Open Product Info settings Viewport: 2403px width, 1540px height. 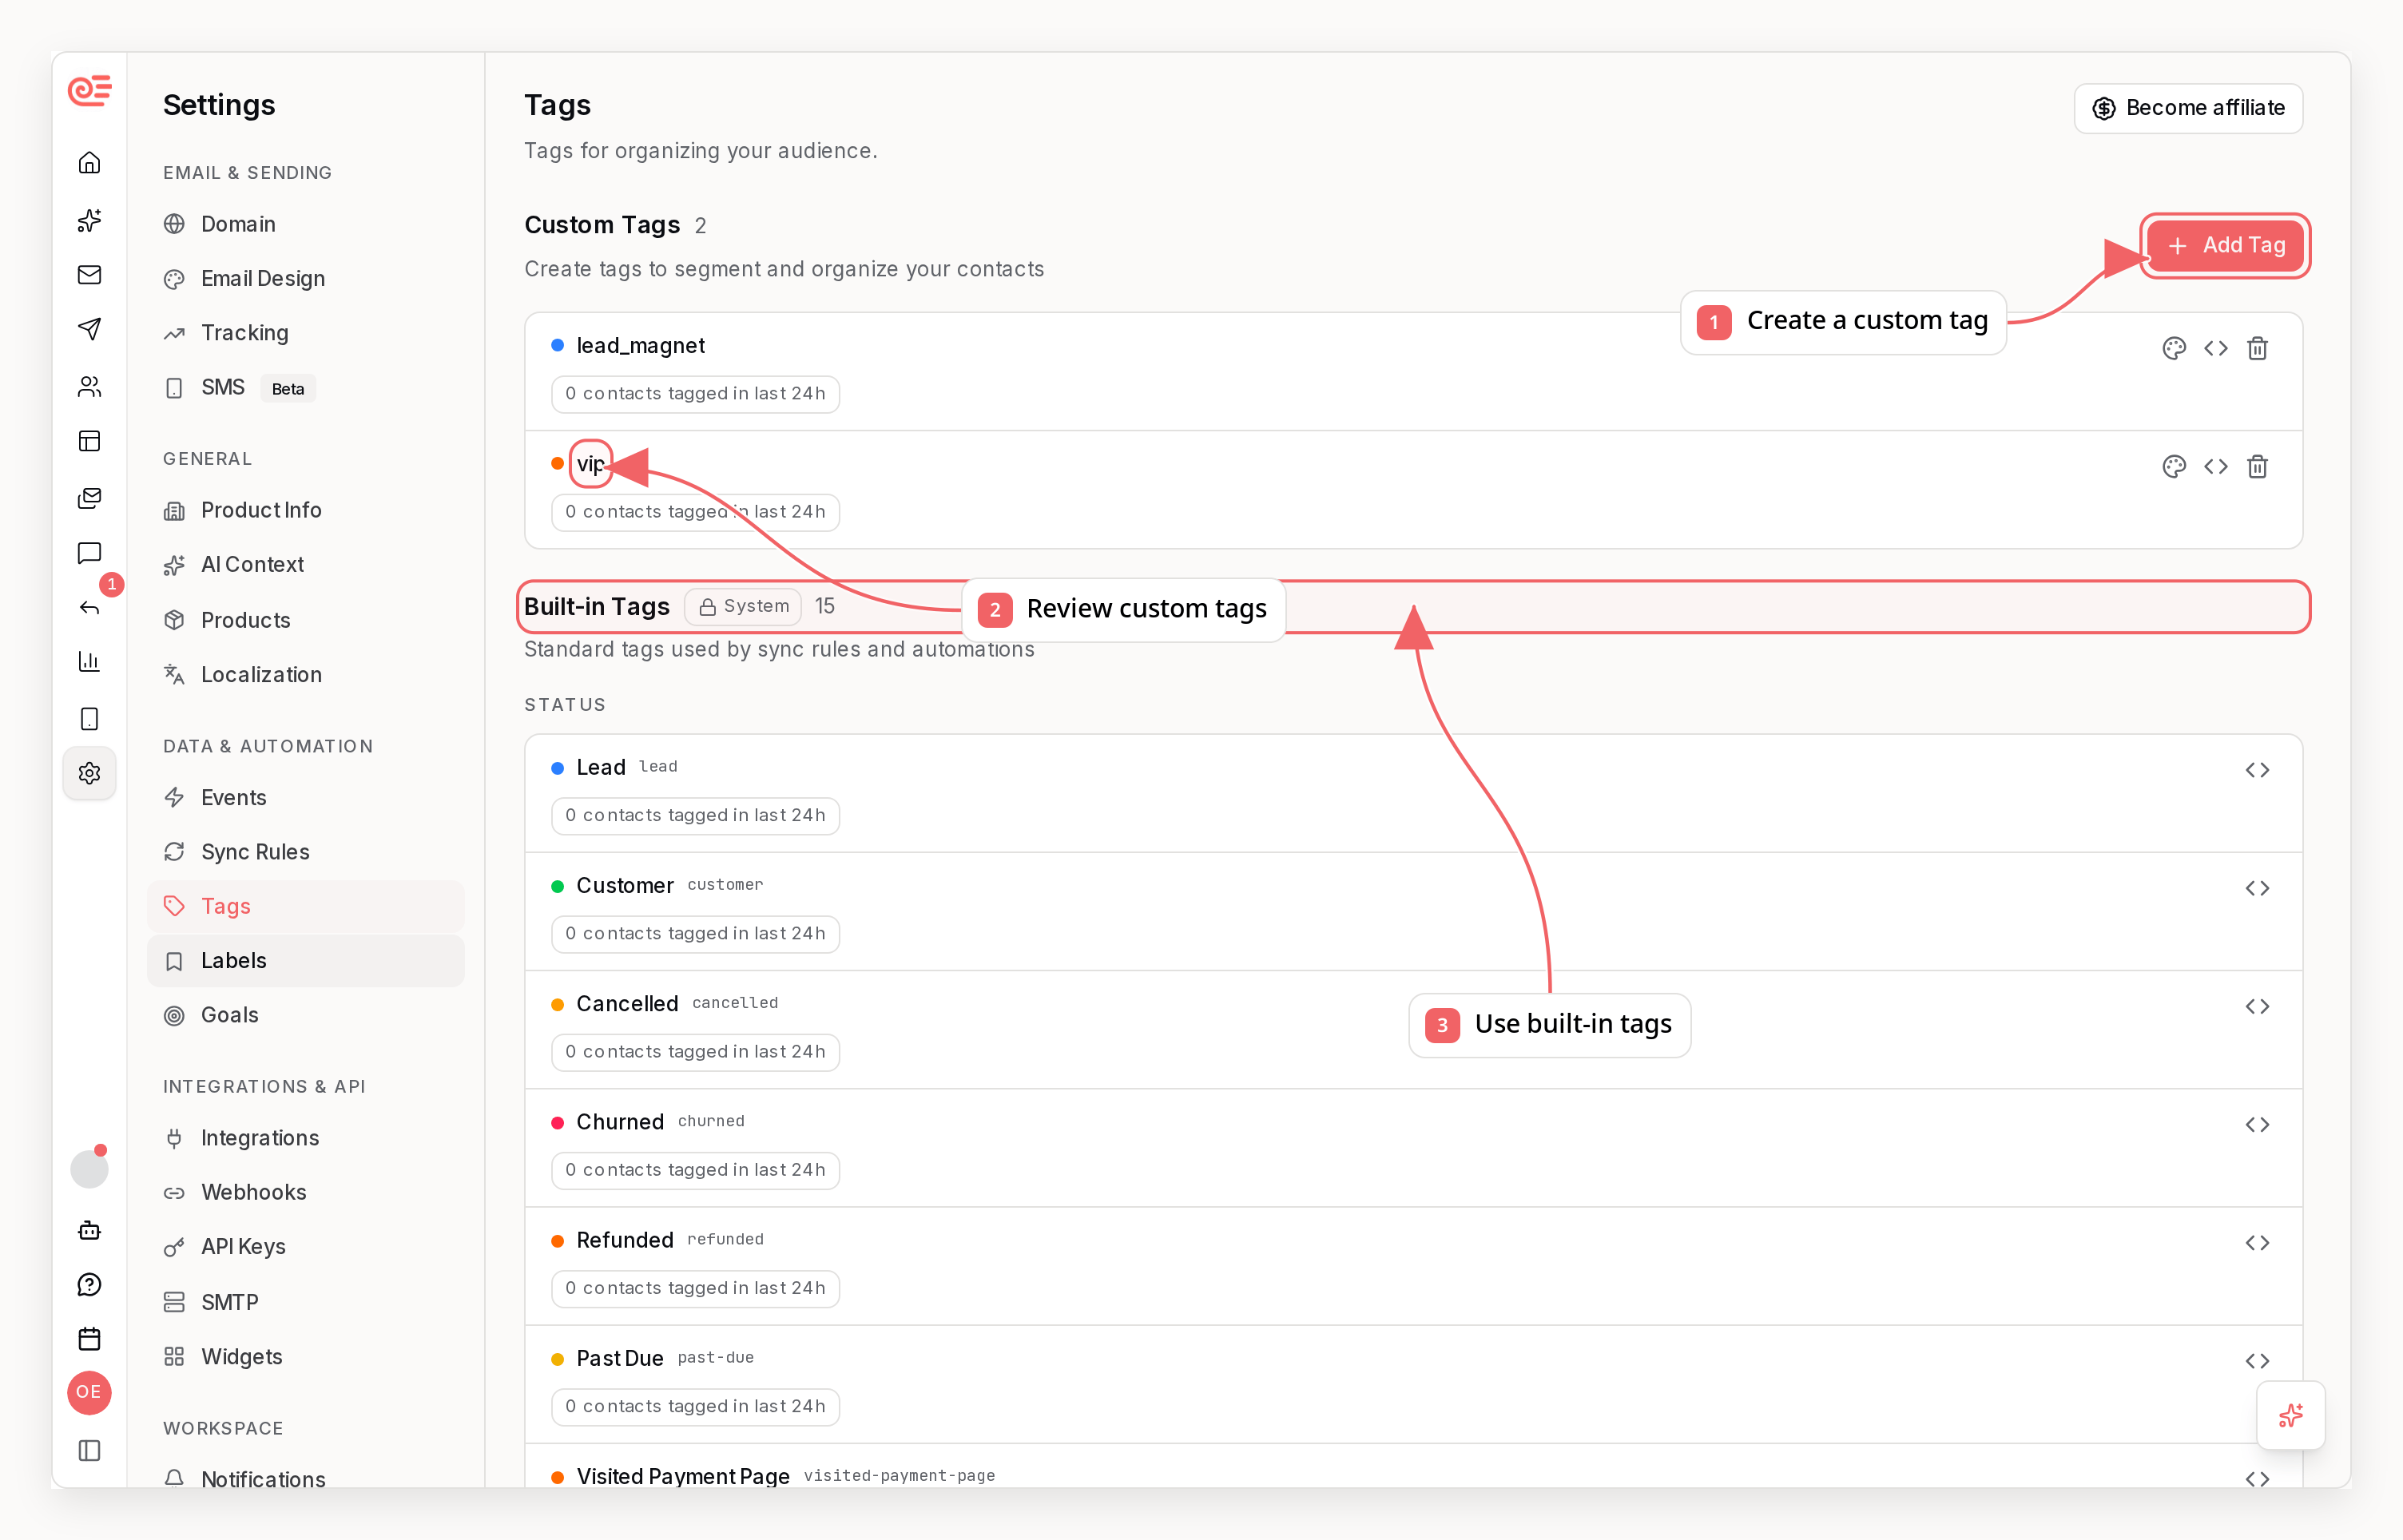(305, 510)
